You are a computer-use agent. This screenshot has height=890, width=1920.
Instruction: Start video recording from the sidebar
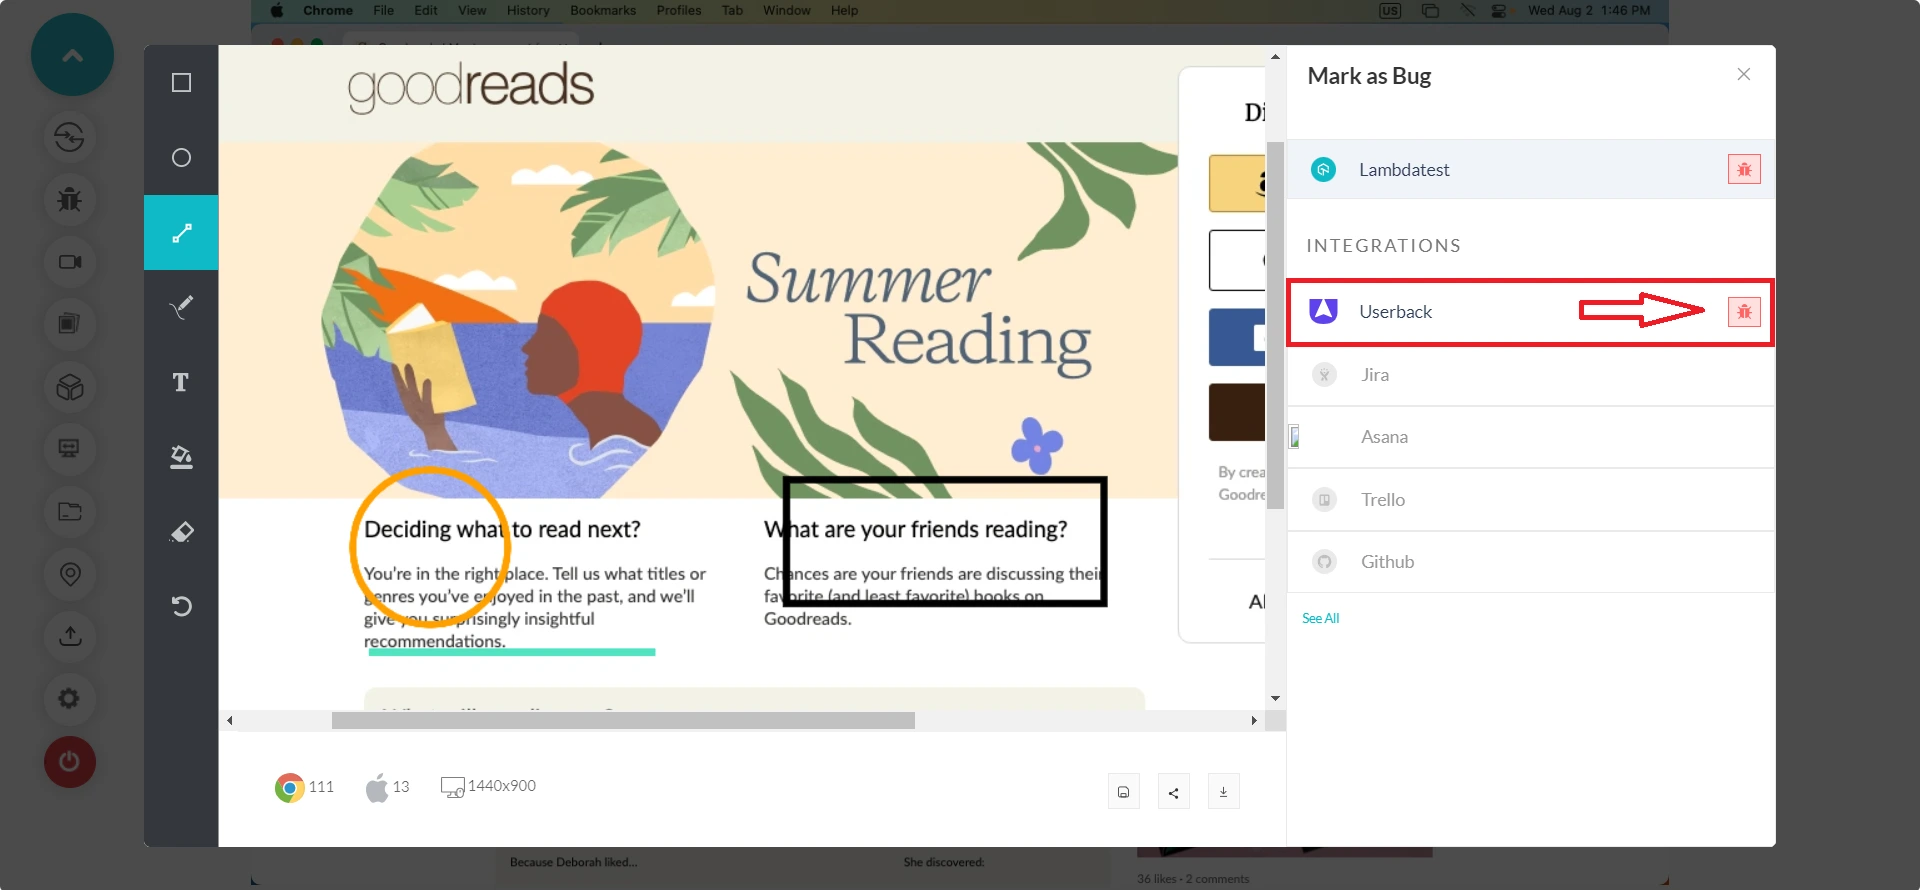tap(69, 262)
